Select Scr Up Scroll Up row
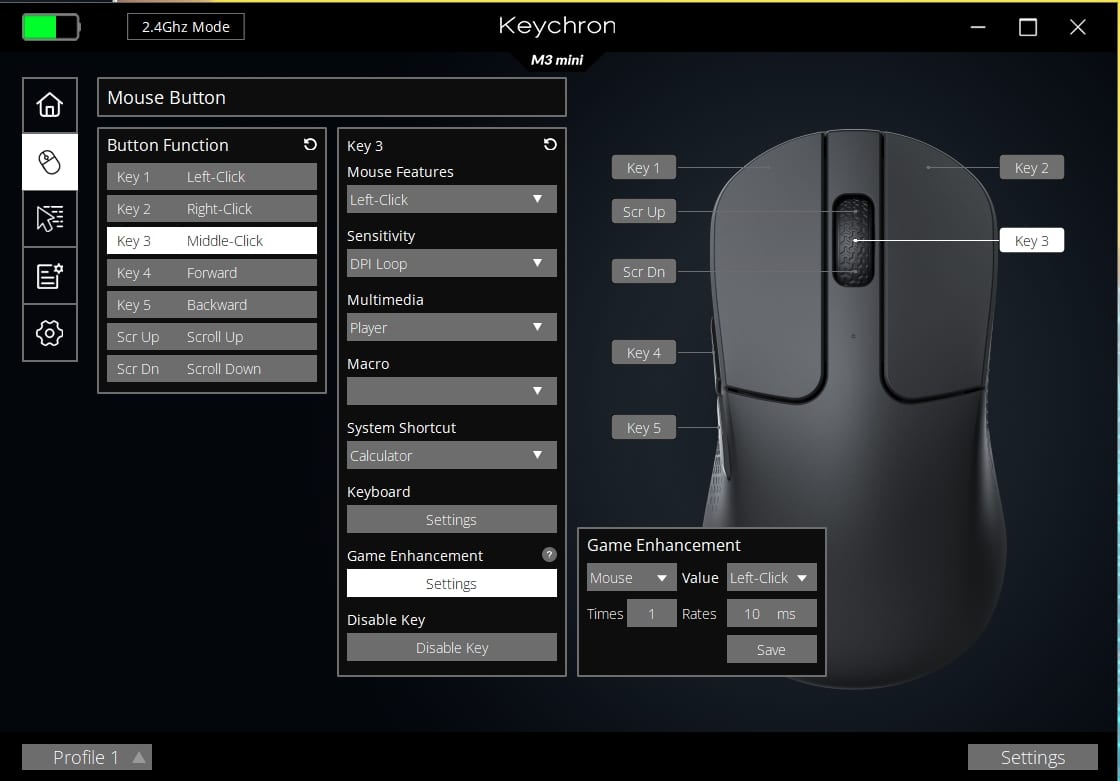1120x781 pixels. pos(212,337)
